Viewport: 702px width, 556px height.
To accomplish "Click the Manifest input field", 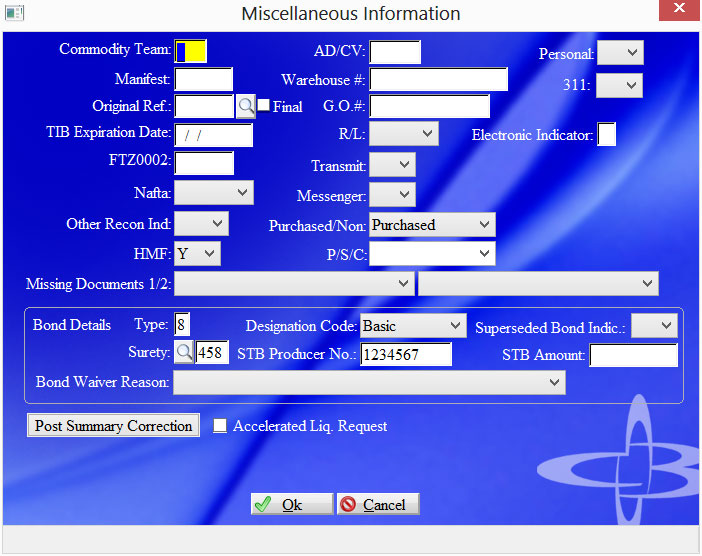I will pos(204,79).
